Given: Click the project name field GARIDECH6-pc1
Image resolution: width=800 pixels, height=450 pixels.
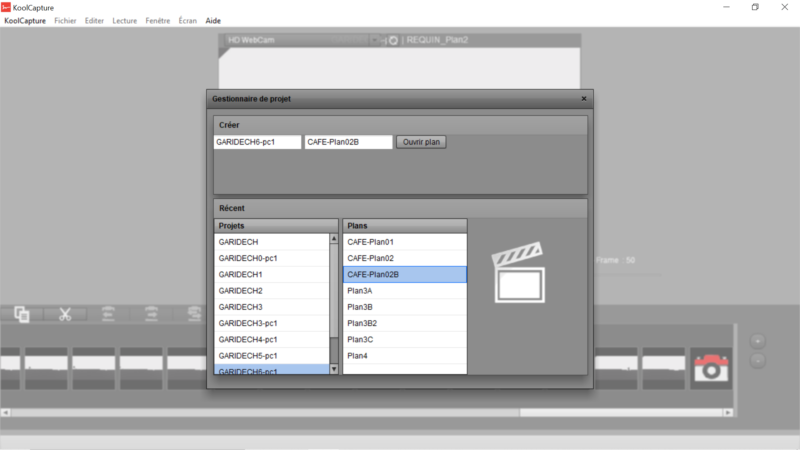Looking at the screenshot, I should [x=257, y=142].
